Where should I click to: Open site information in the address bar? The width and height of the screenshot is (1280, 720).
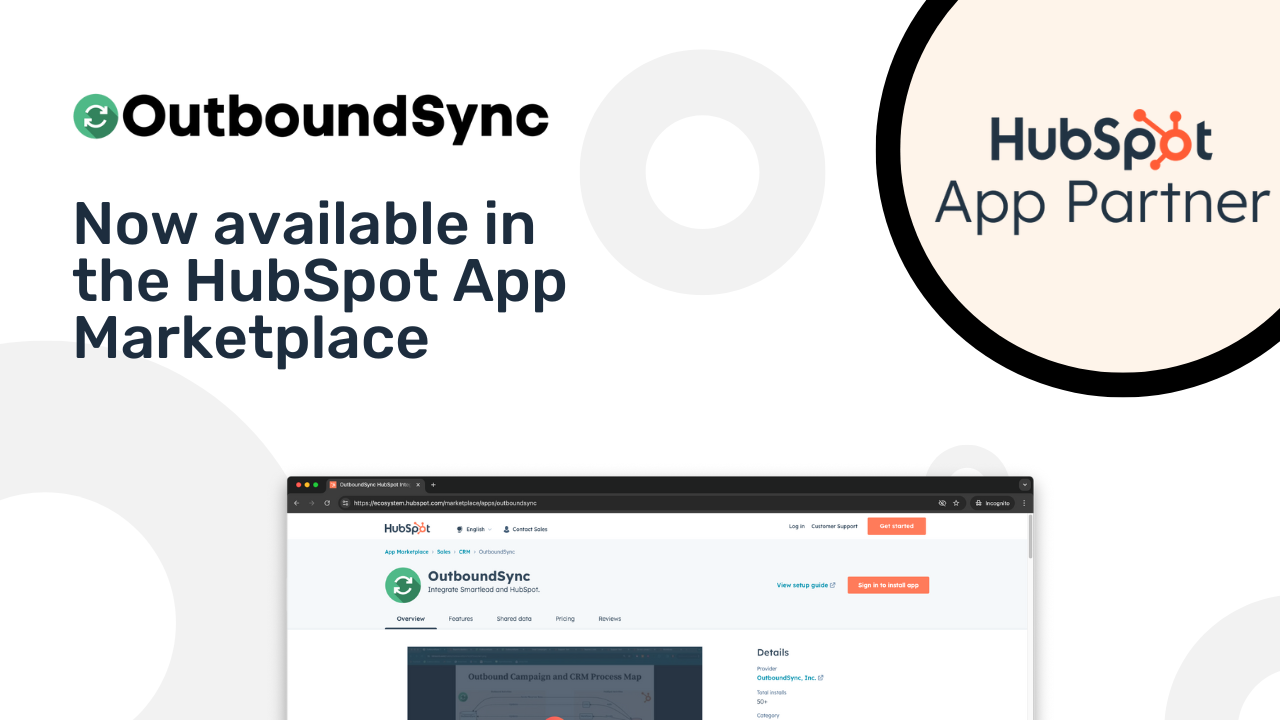tap(344, 502)
